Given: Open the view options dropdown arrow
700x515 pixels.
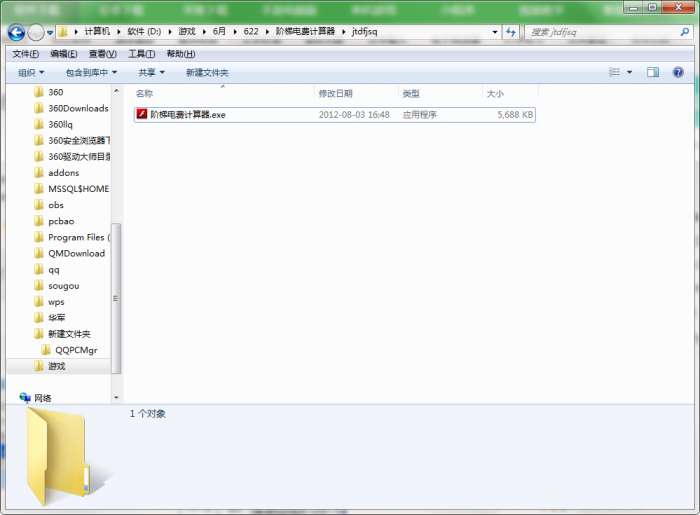Looking at the screenshot, I should click(629, 72).
